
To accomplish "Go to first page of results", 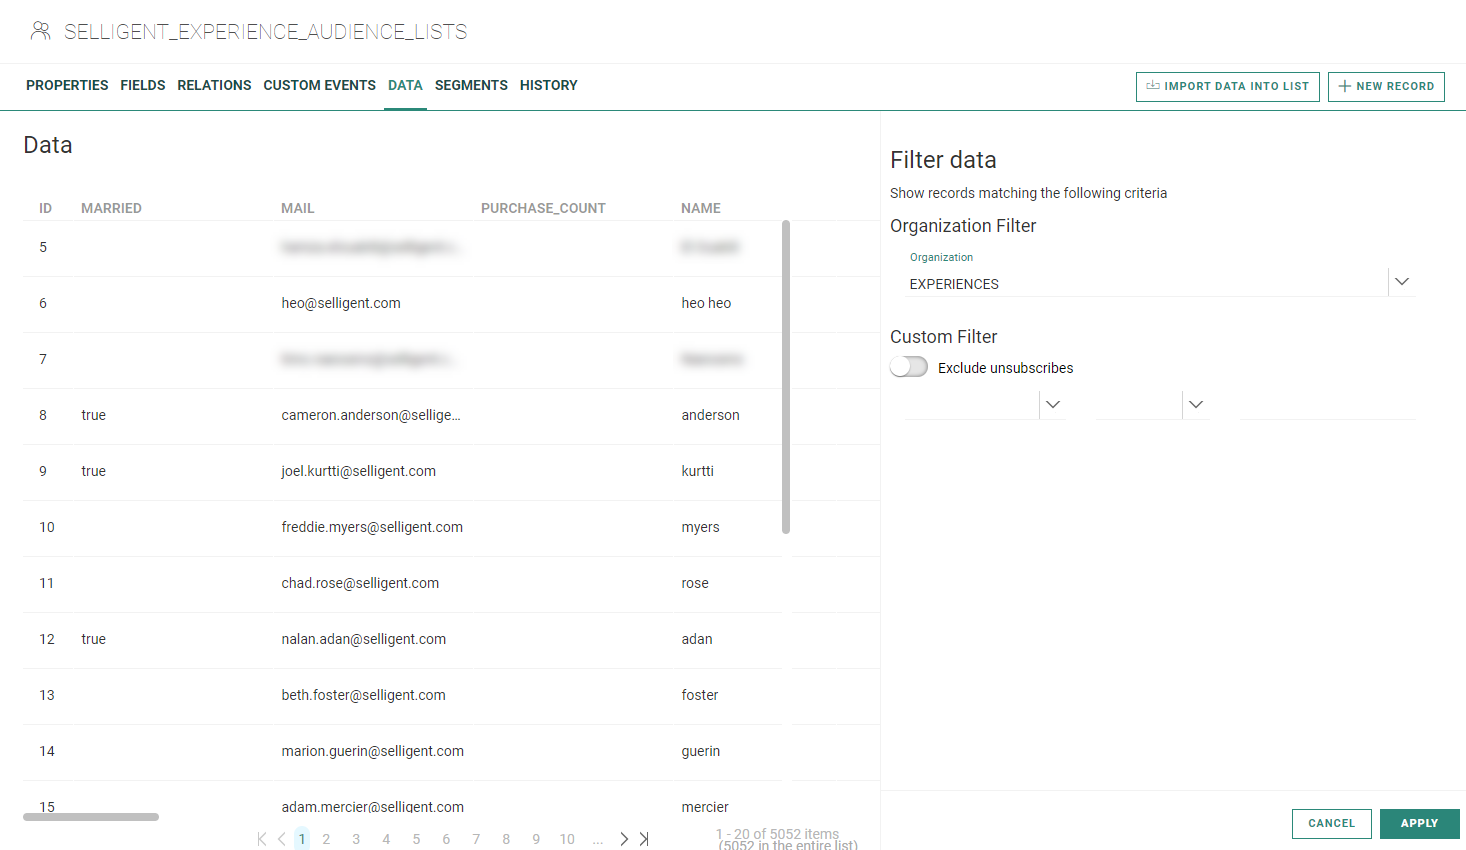I will [262, 839].
